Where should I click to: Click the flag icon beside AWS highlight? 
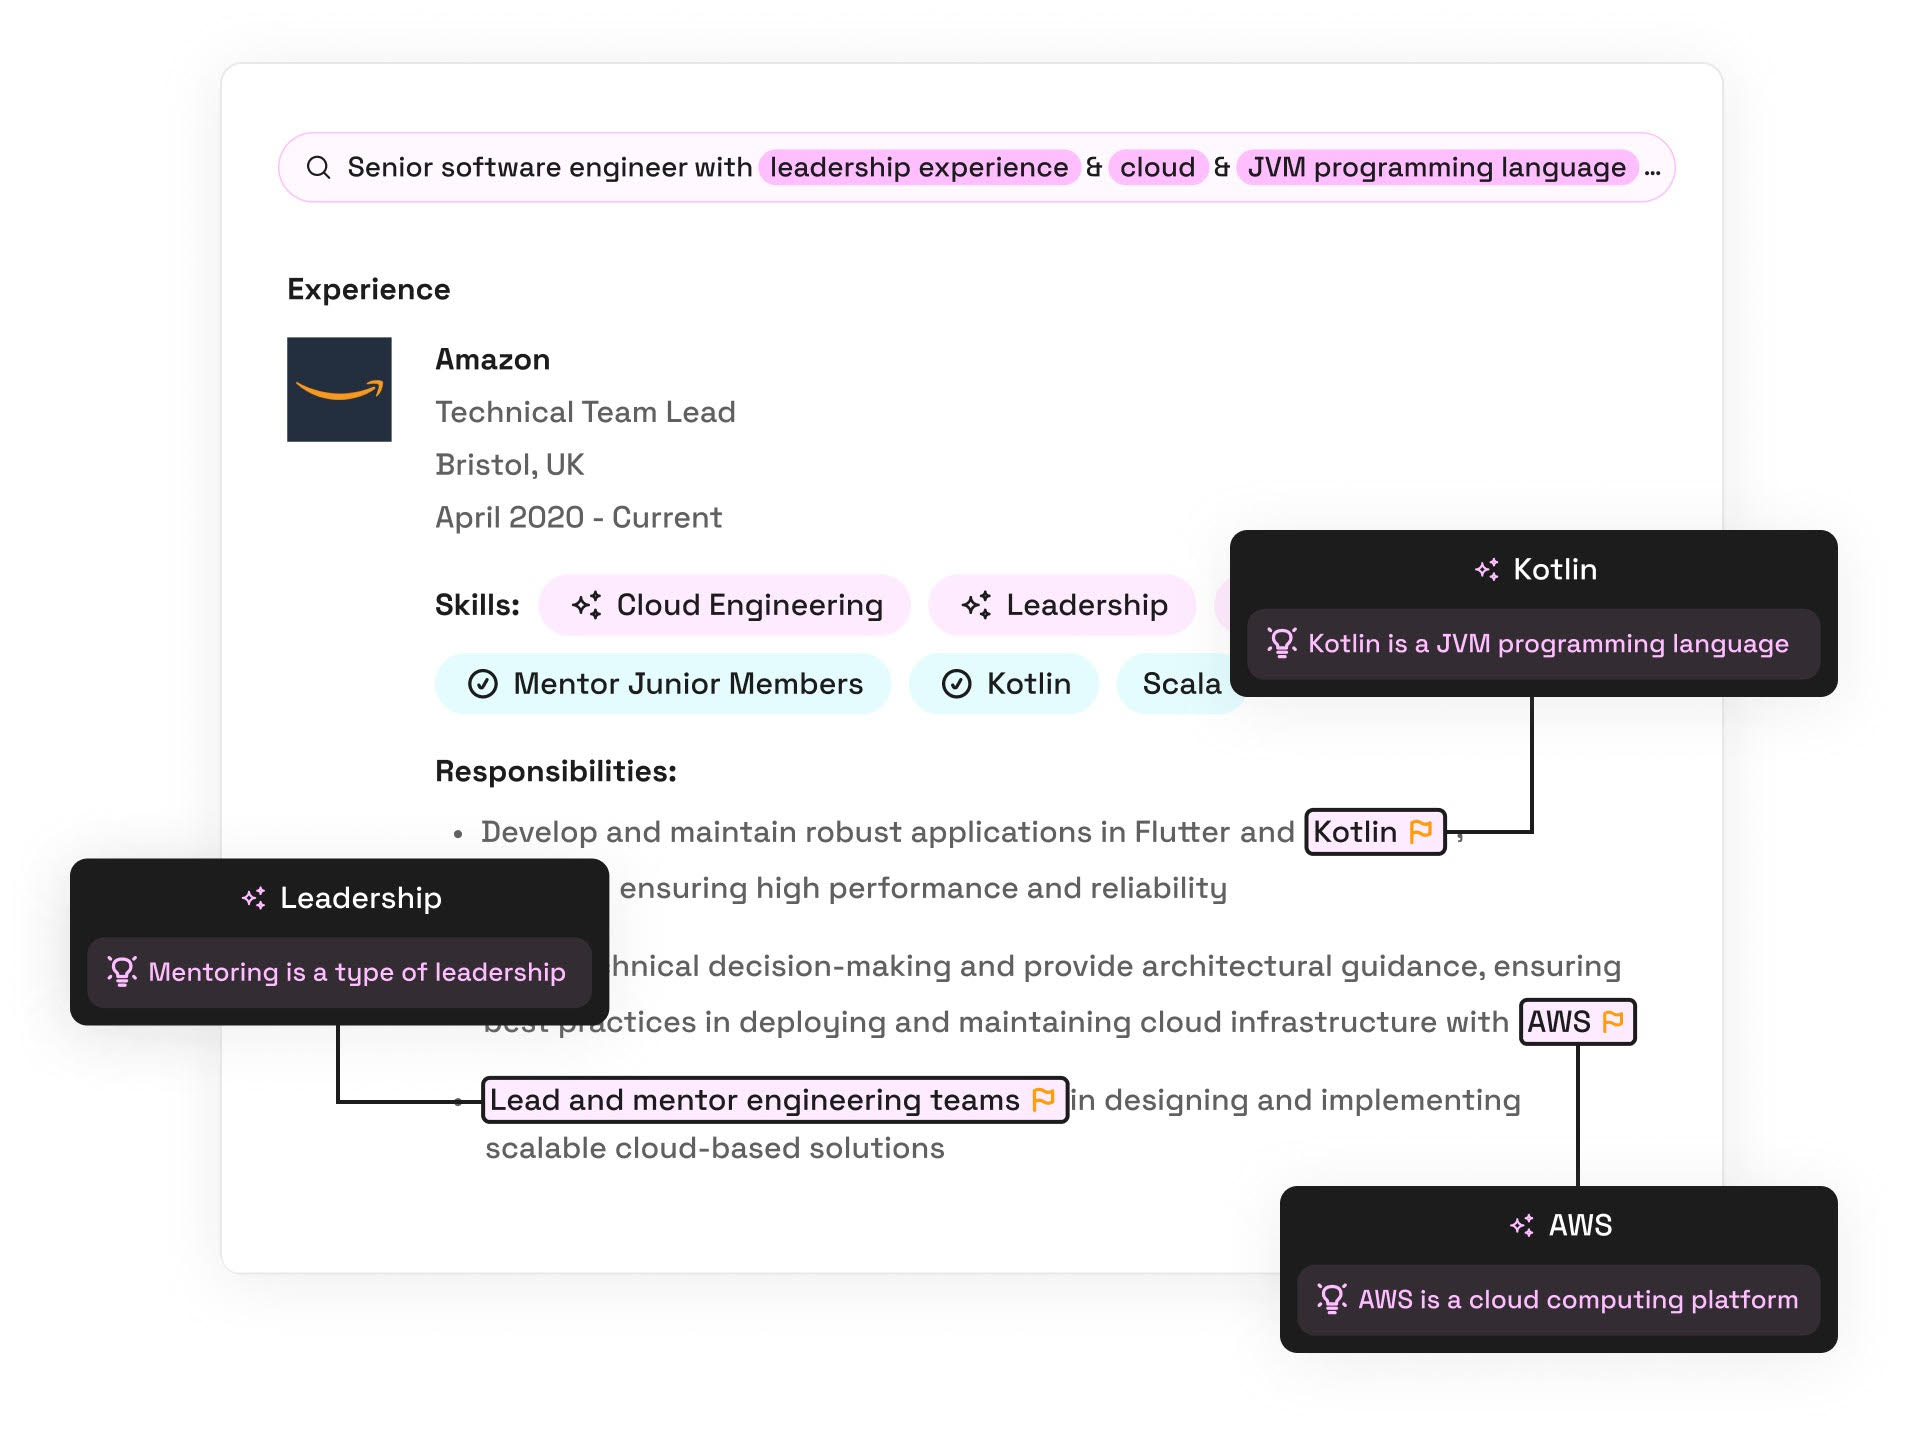pyautogui.click(x=1612, y=1021)
